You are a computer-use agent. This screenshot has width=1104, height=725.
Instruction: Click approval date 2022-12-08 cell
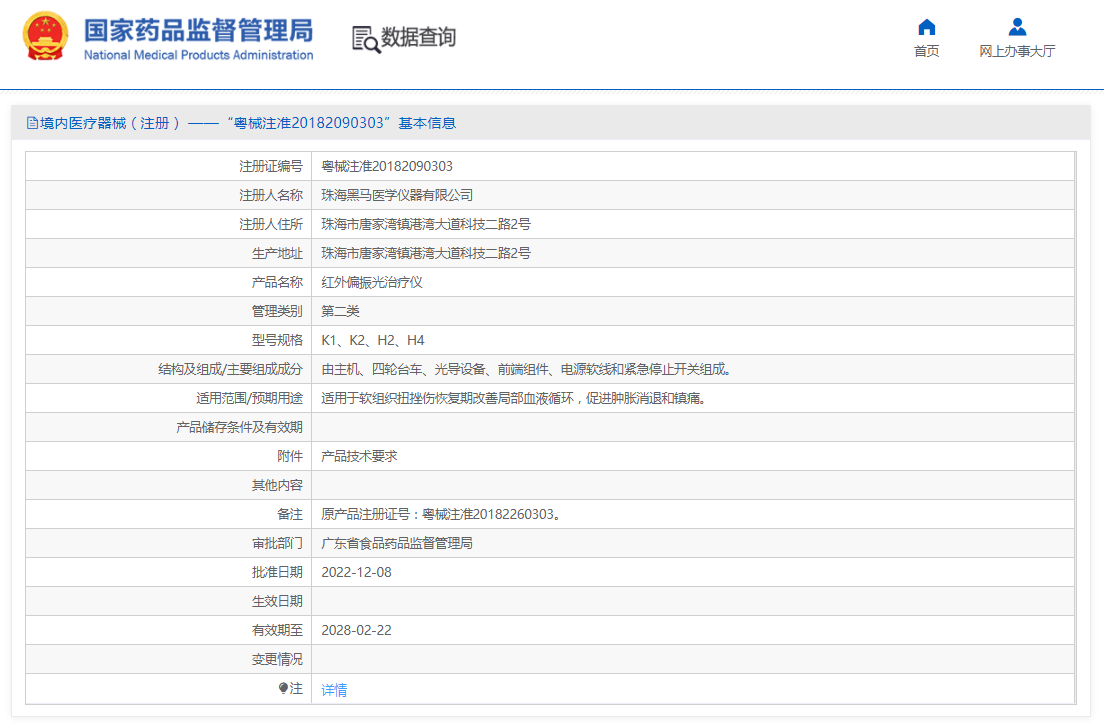pos(356,572)
